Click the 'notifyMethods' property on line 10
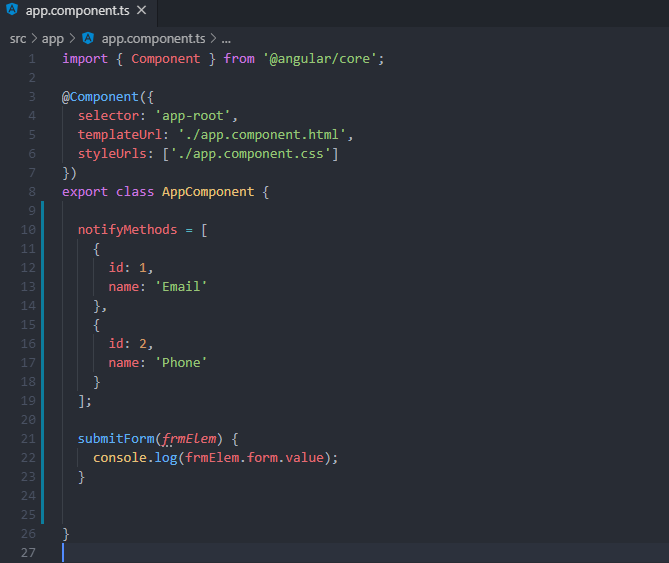The width and height of the screenshot is (669, 563). [127, 230]
